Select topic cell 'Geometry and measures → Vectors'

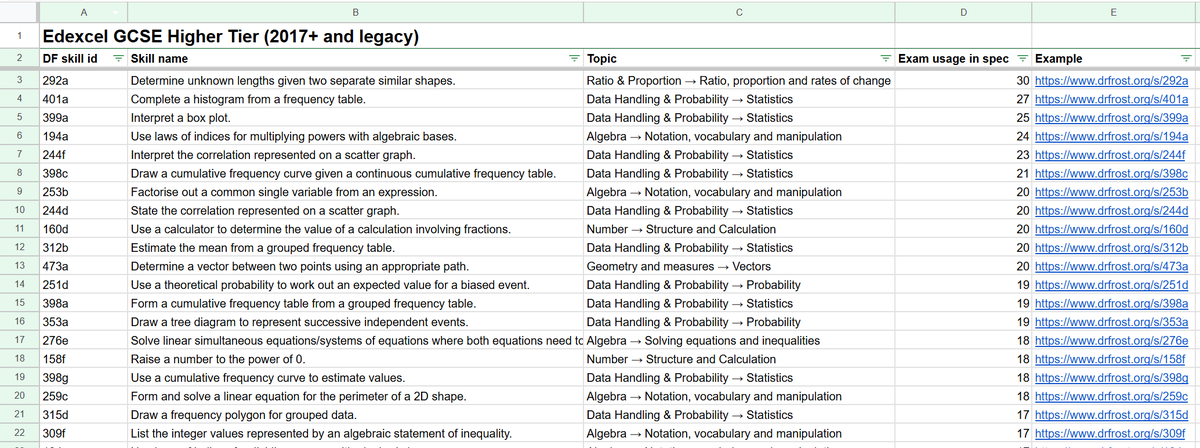coord(739,266)
